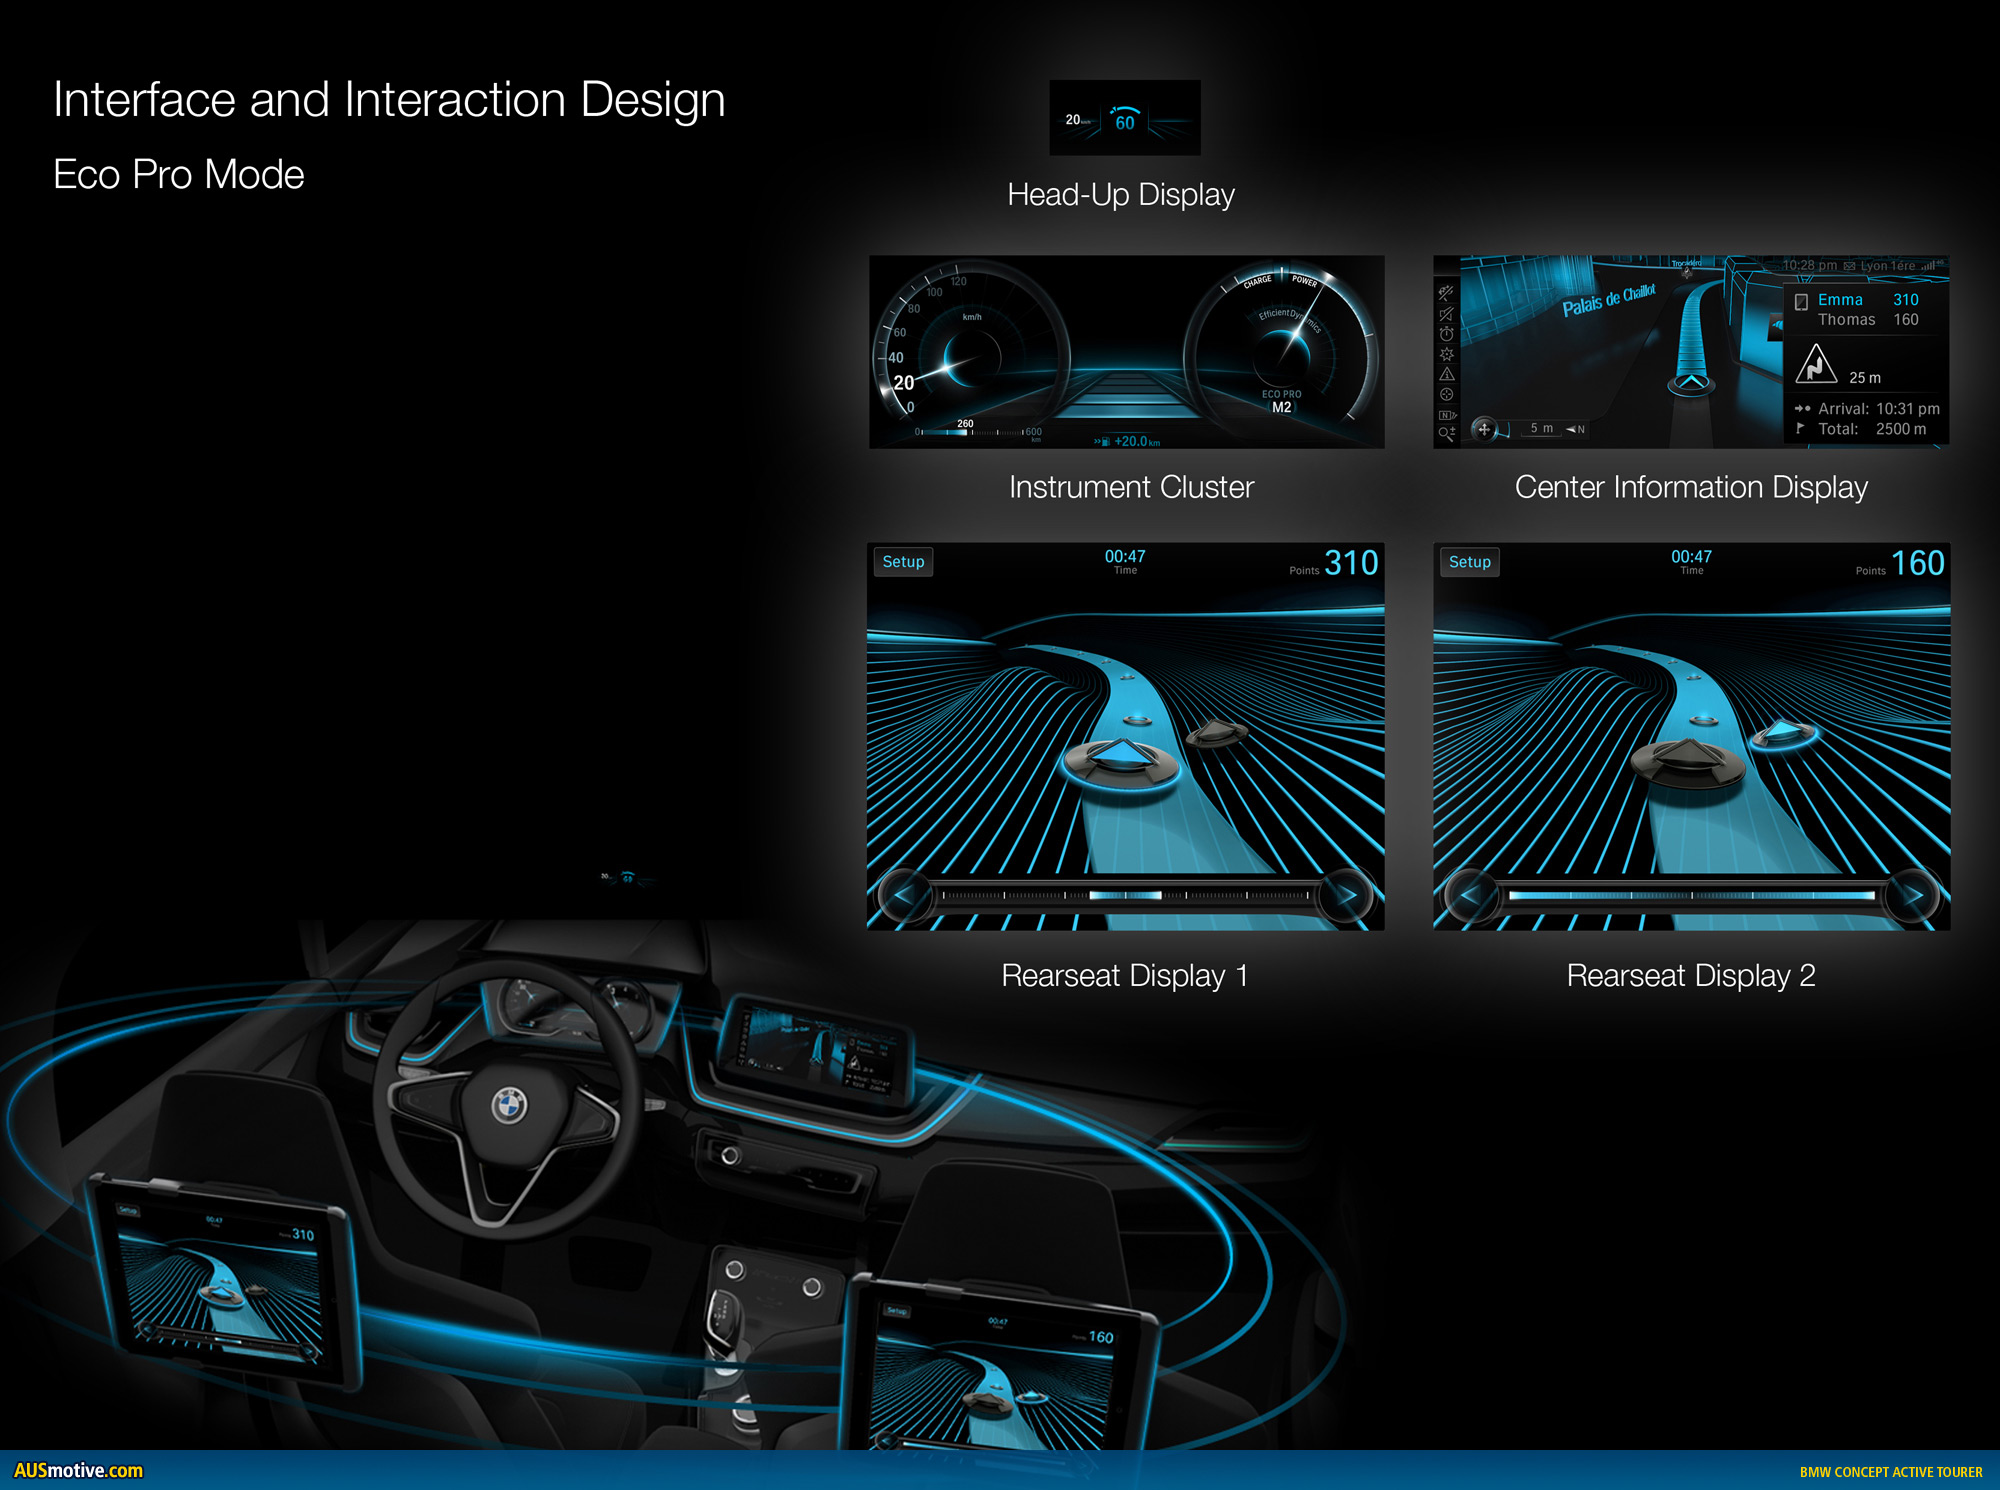Click the zoom magnifier icon in map sidebar
2000x1490 pixels.
(1446, 434)
